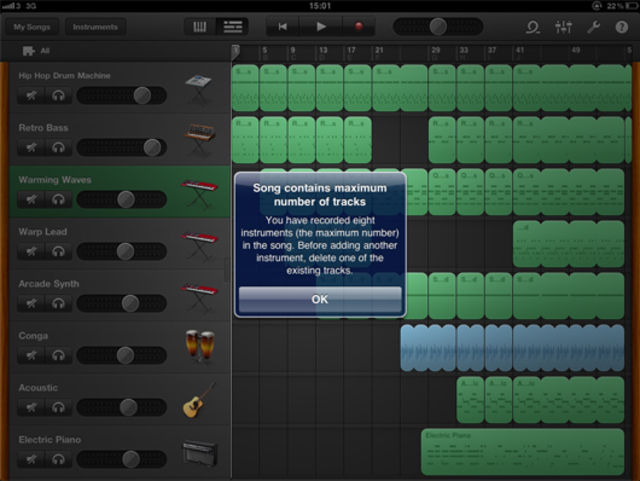Adjust the Conga volume slider
640x481 pixels.
[x=122, y=355]
